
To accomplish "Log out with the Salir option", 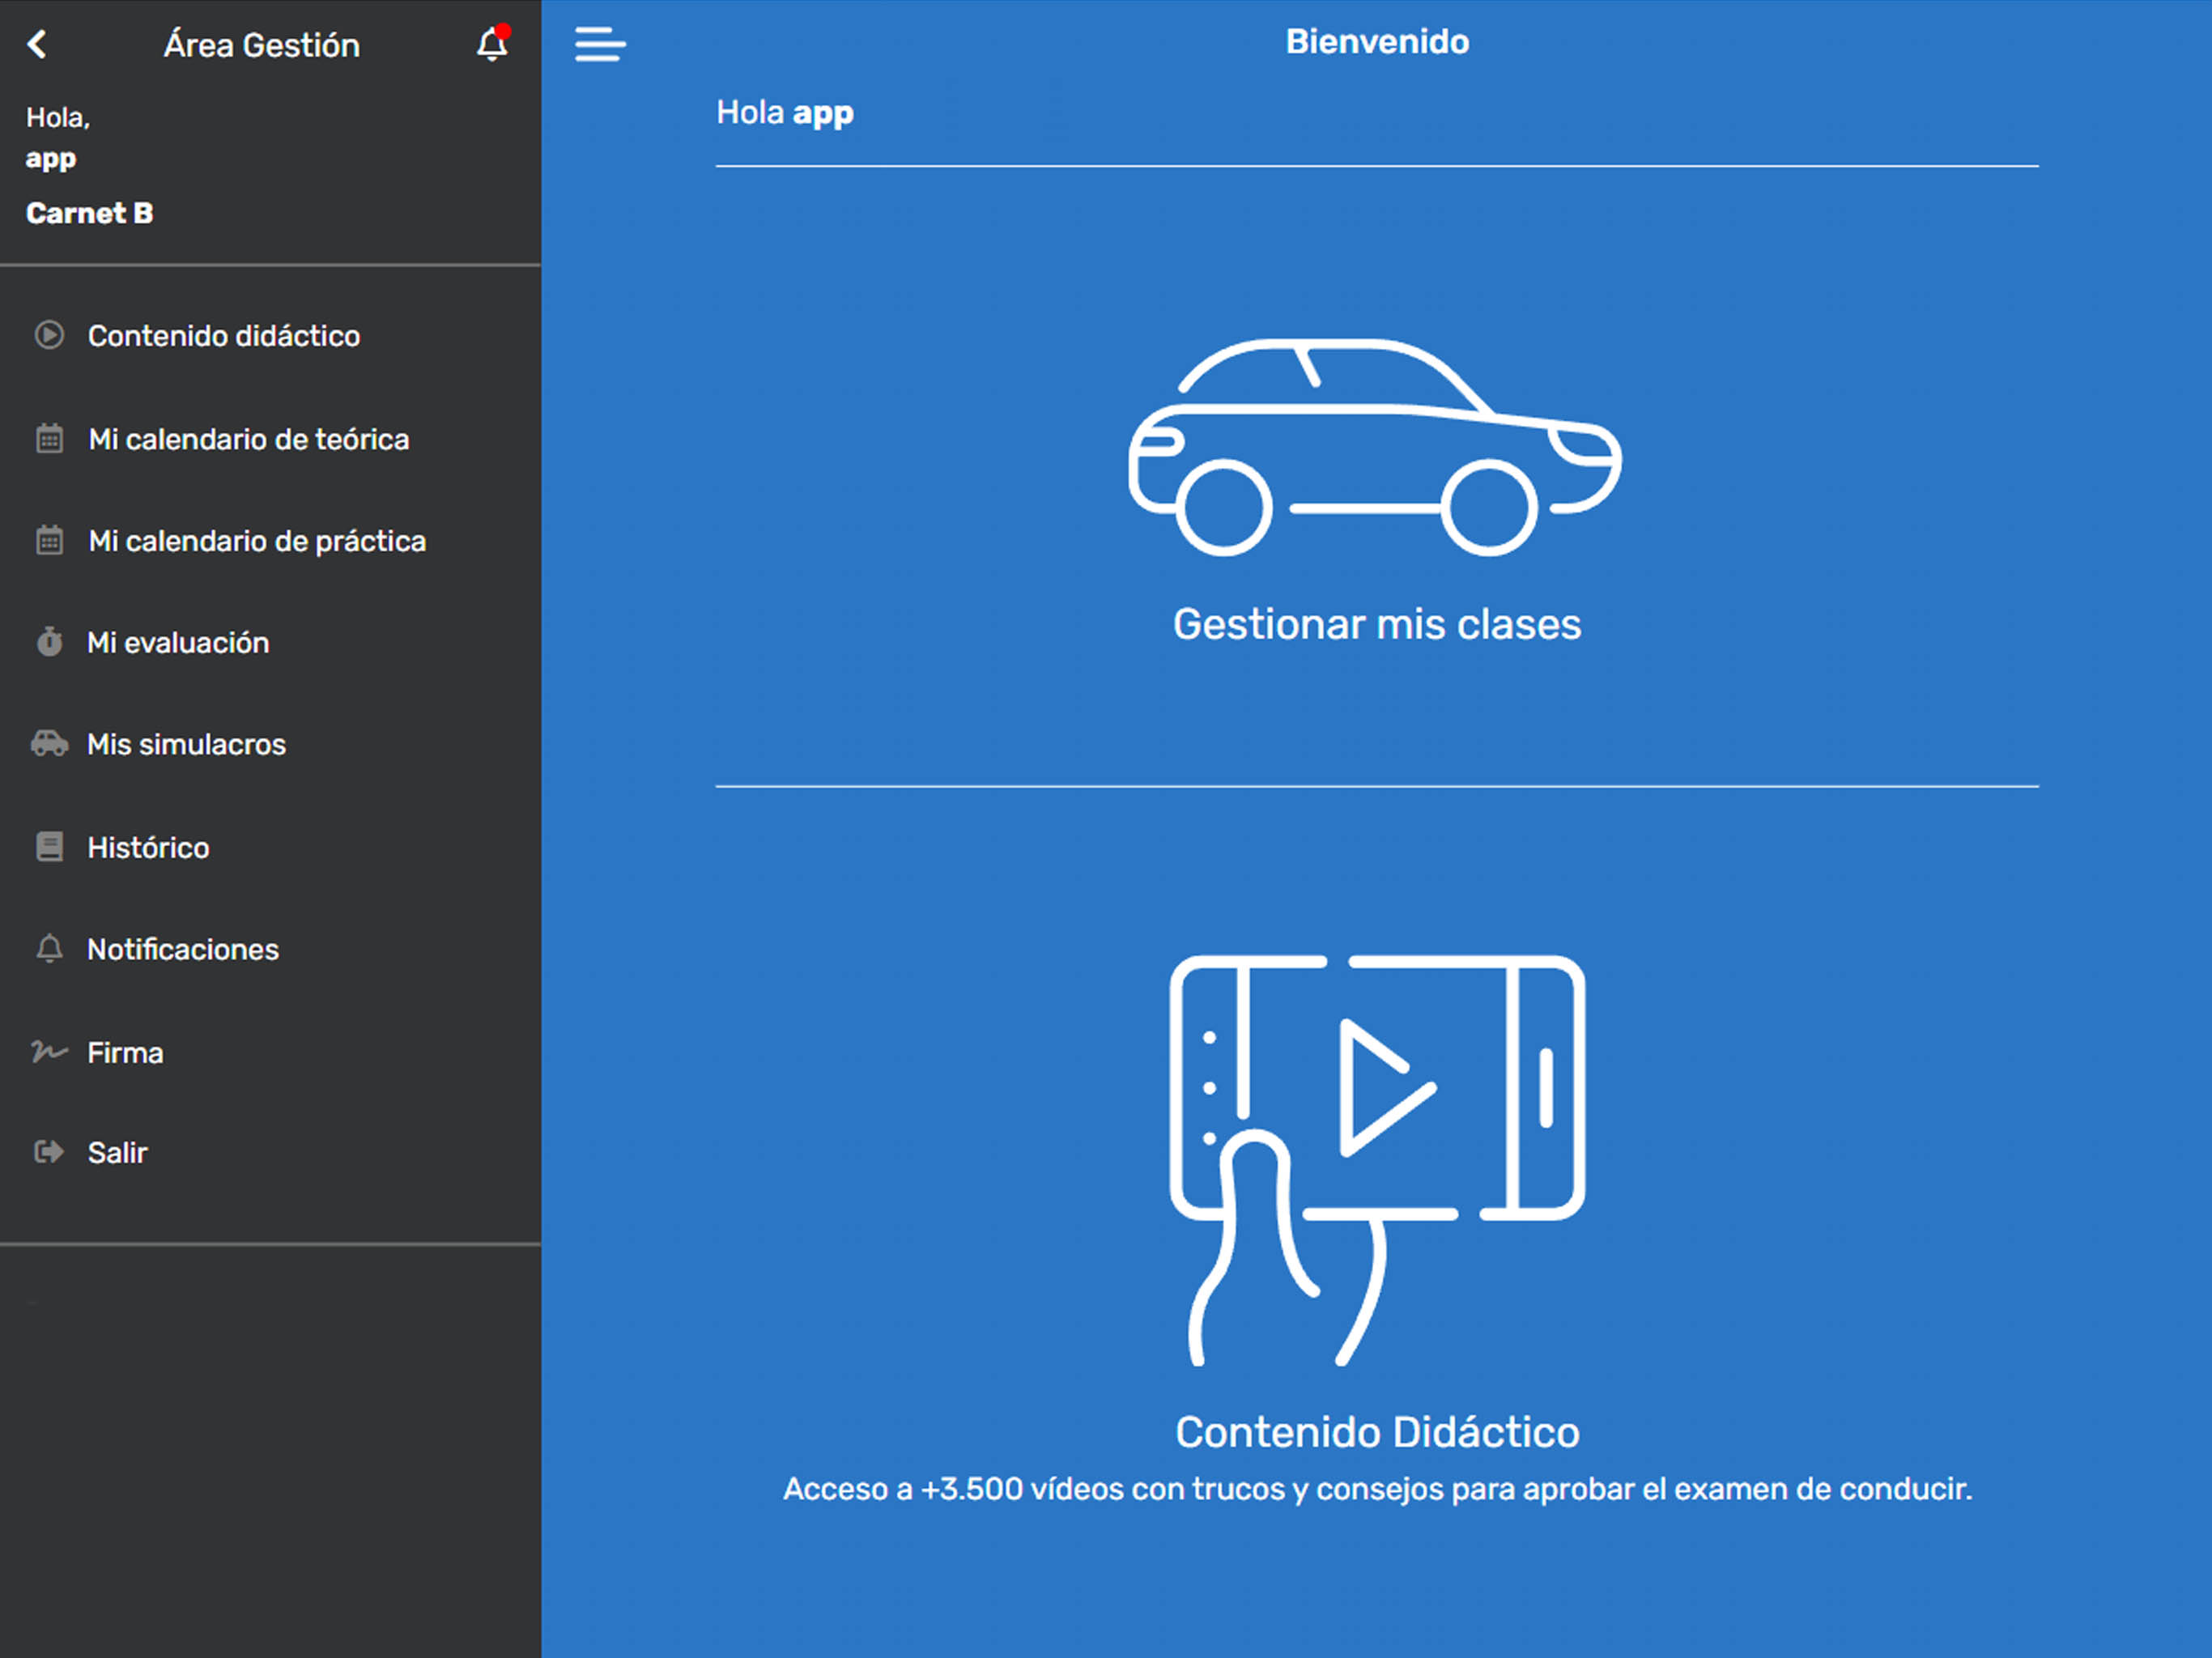I will [x=117, y=1153].
